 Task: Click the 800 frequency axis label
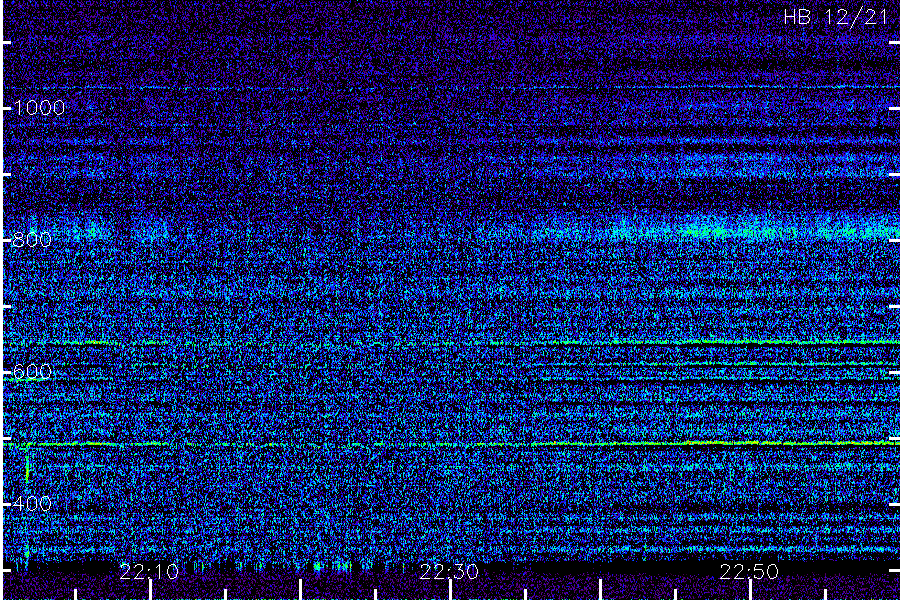32,239
